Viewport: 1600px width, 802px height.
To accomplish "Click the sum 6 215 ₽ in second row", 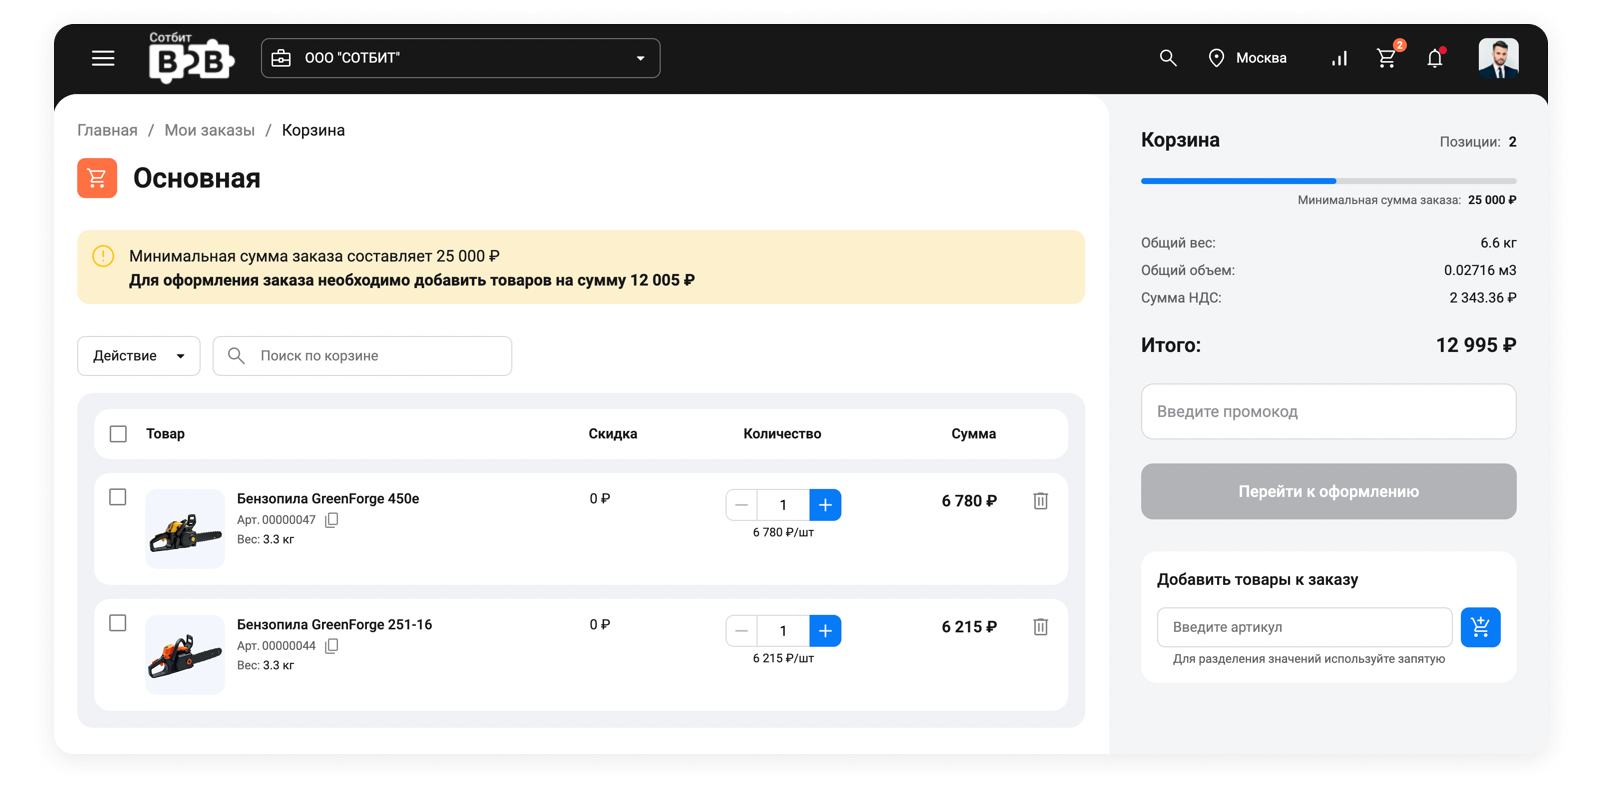I will click(x=969, y=627).
